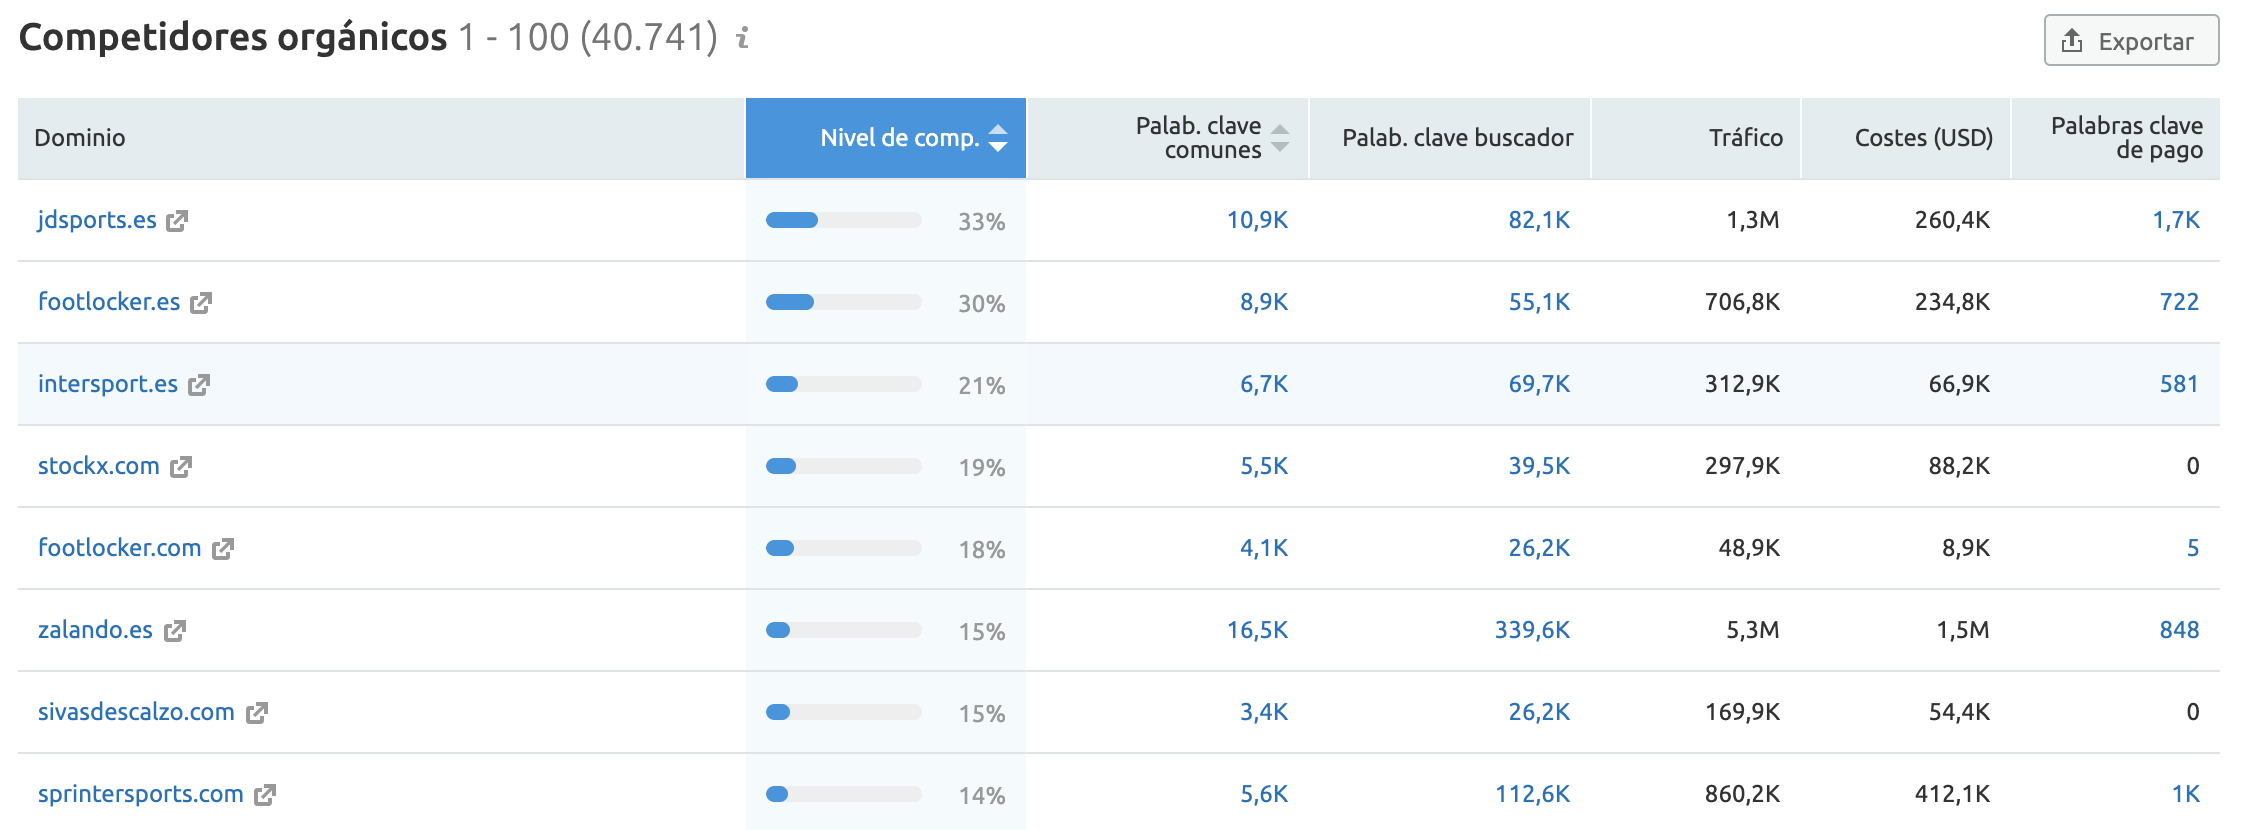This screenshot has height=830, width=2242.
Task: Click 260,4K cost value for jdsports.es
Action: tap(1952, 220)
